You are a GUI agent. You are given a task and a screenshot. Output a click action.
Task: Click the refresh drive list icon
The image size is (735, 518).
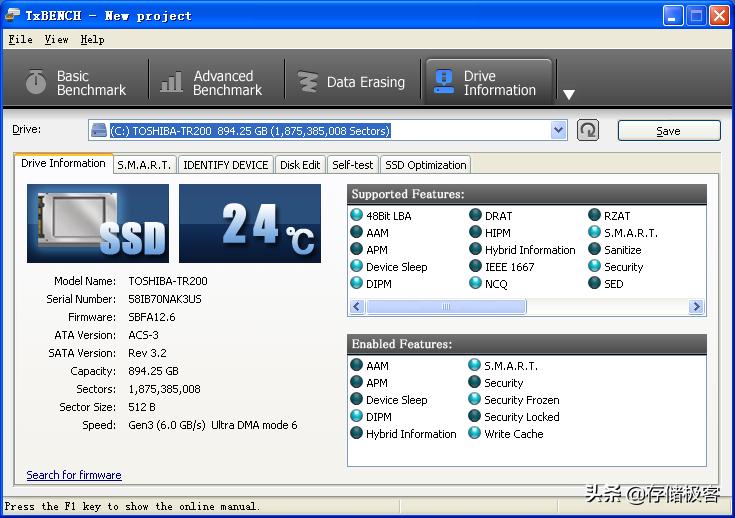pyautogui.click(x=588, y=130)
